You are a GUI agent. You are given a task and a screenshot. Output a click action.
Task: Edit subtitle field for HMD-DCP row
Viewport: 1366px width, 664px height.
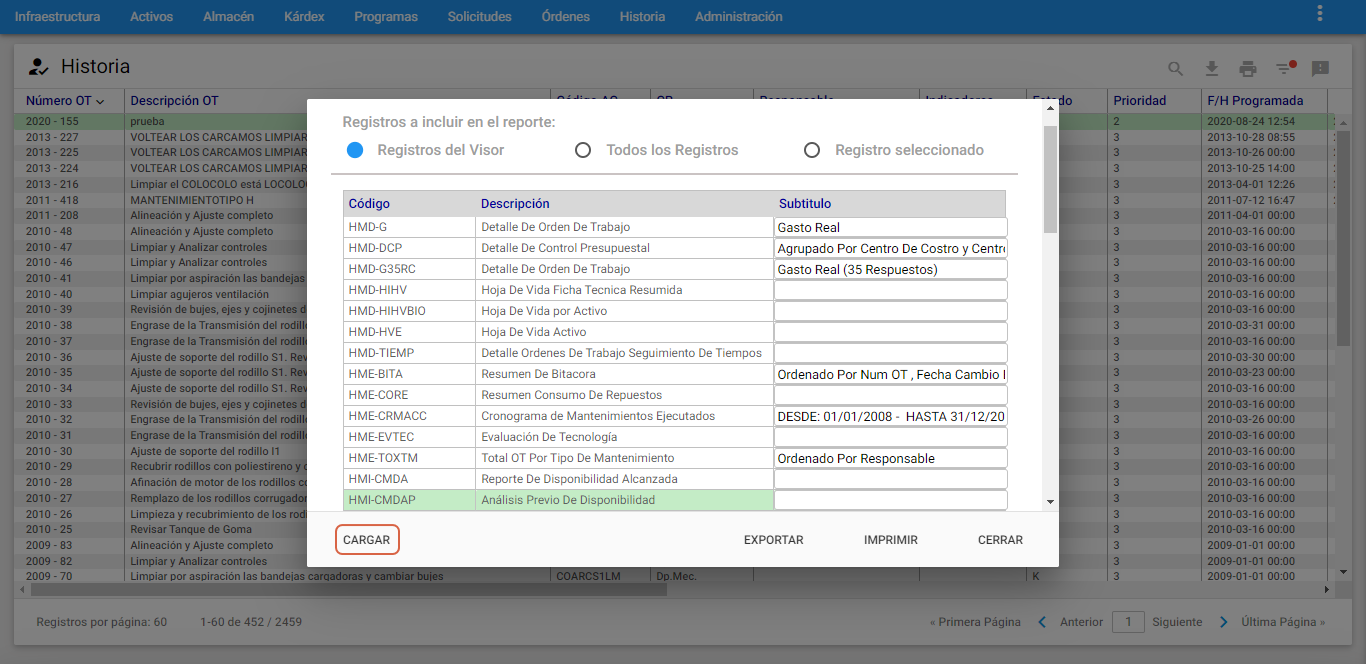click(x=890, y=248)
